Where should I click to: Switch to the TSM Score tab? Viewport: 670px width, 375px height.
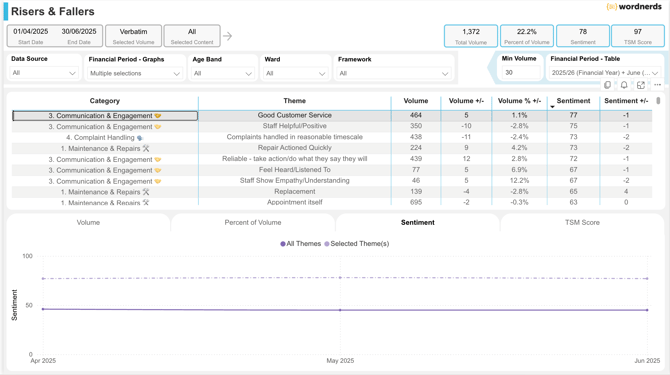click(x=582, y=223)
